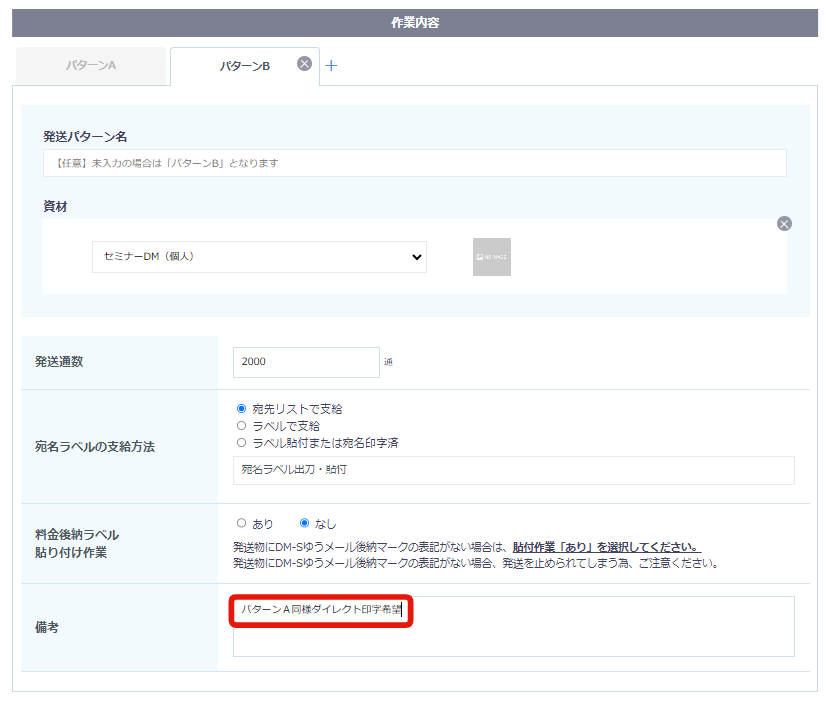Expand the material dropdown chevron arrow

(416, 257)
